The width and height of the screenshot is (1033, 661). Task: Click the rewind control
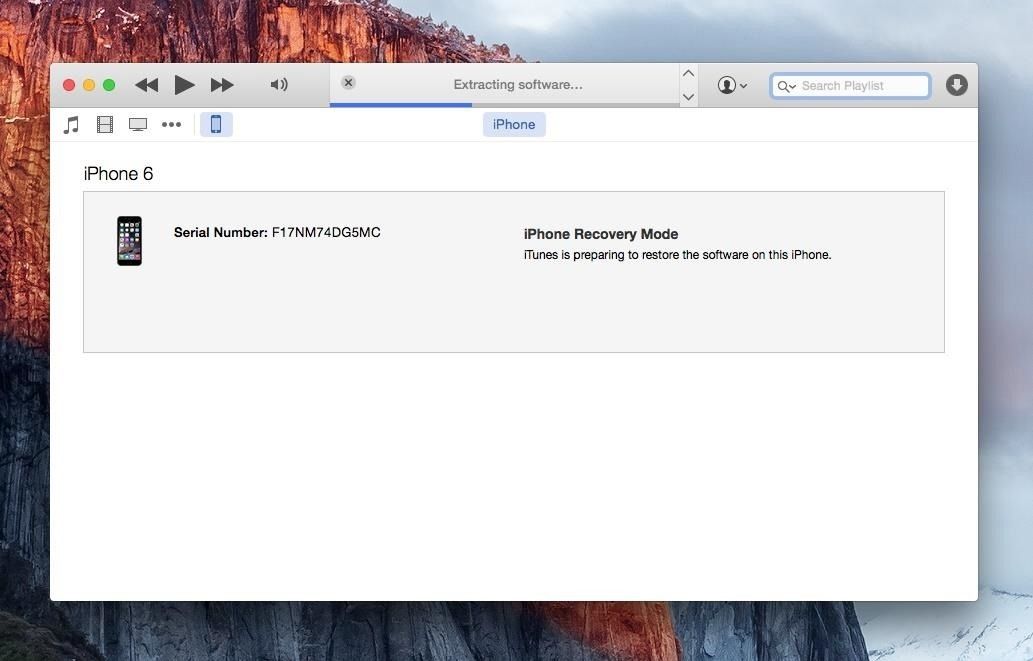coord(146,85)
